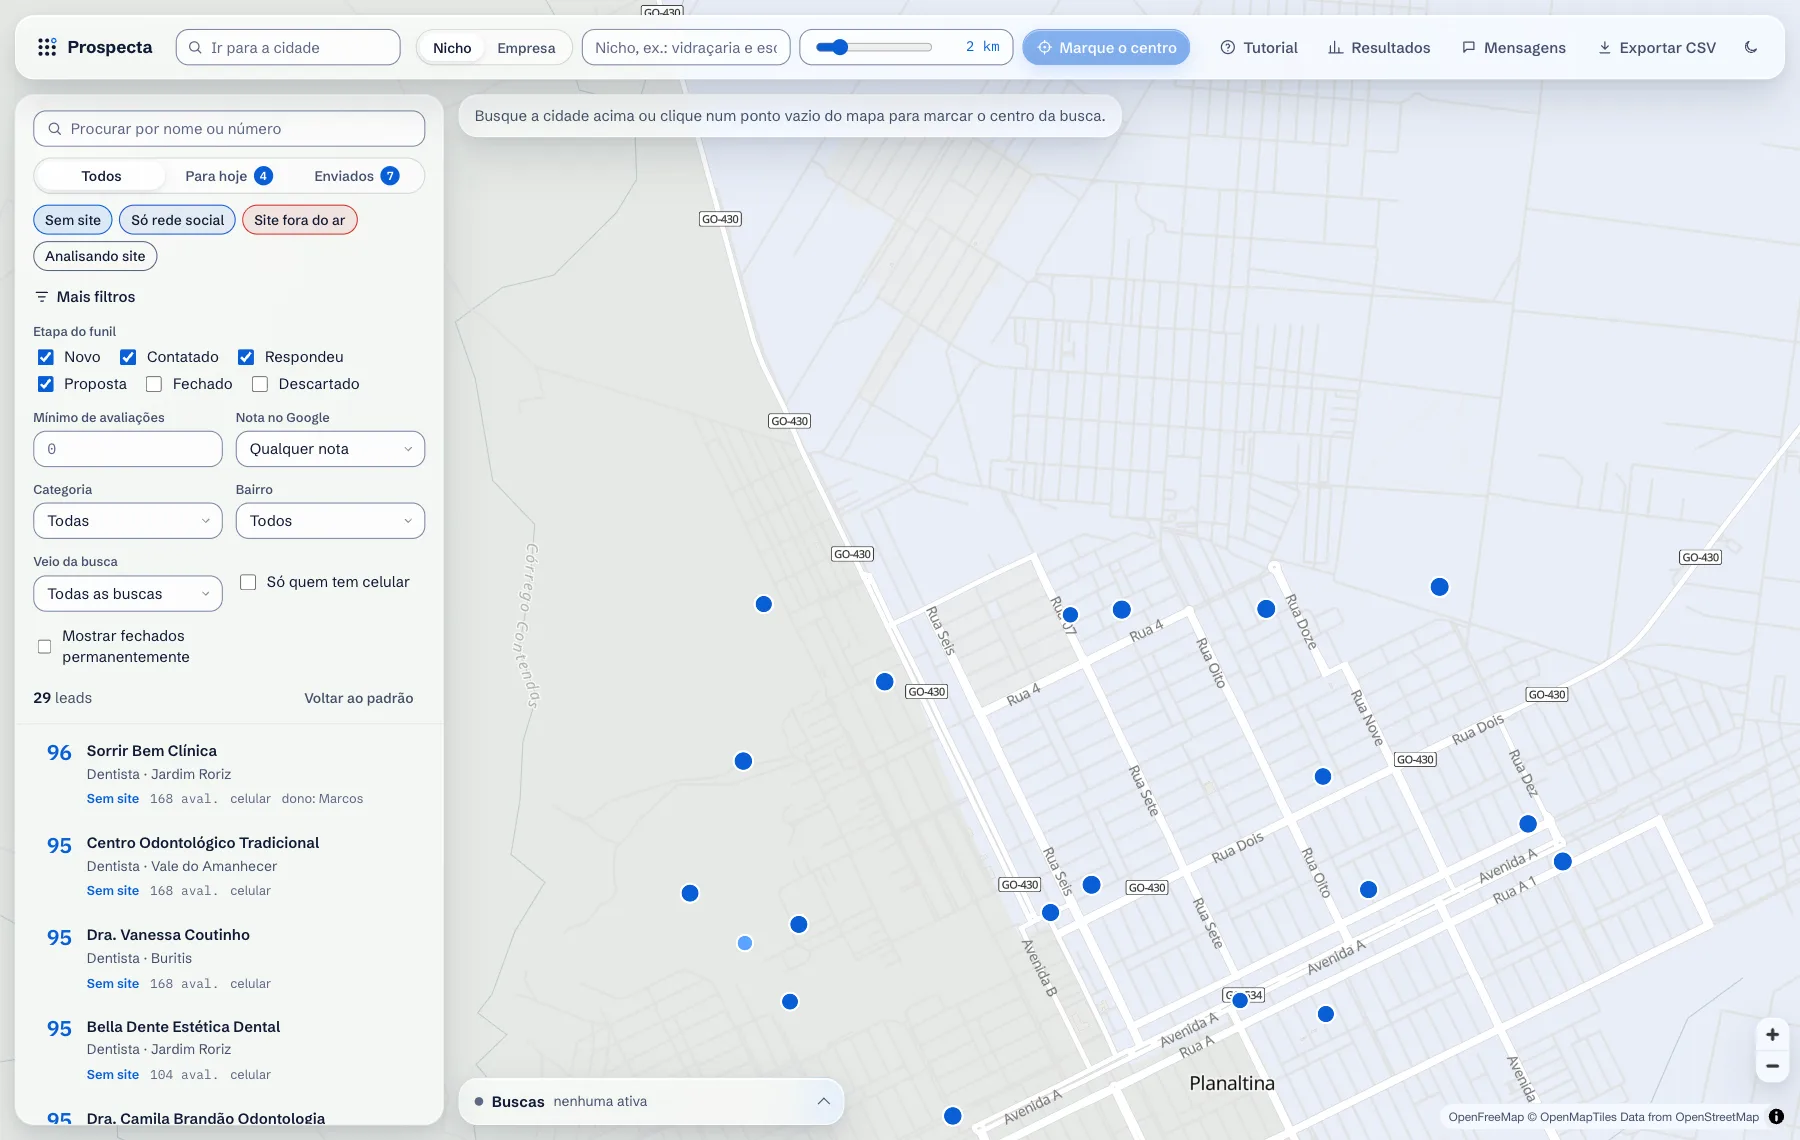
Task: Click the search radius km slider
Action: click(x=873, y=47)
